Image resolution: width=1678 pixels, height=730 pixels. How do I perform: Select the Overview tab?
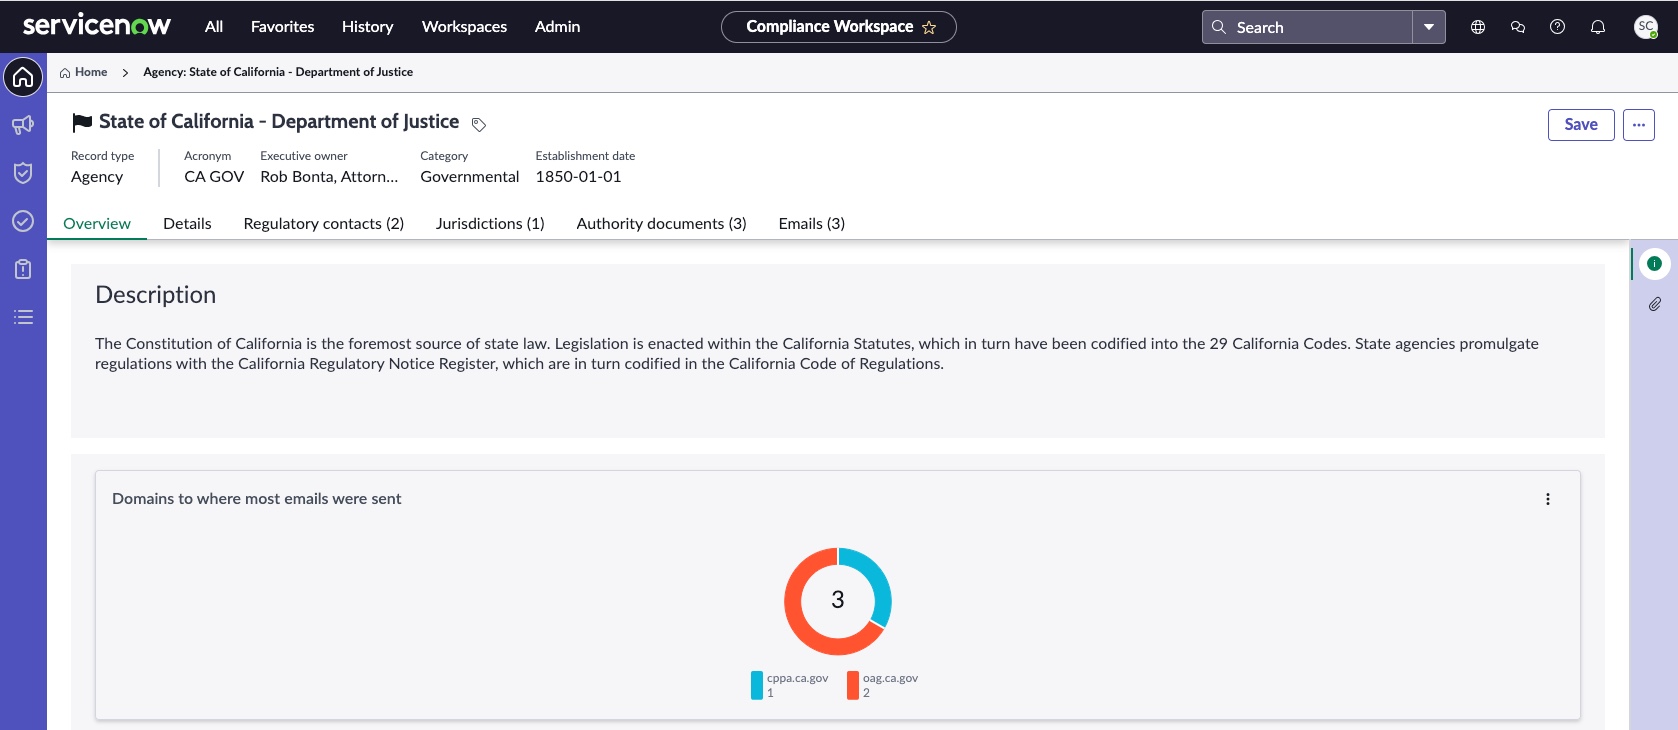point(97,224)
